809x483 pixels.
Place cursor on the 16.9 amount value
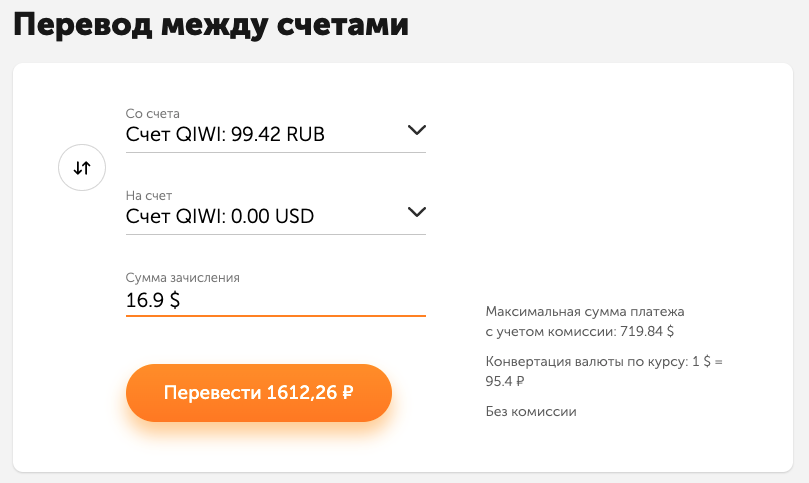pos(145,300)
